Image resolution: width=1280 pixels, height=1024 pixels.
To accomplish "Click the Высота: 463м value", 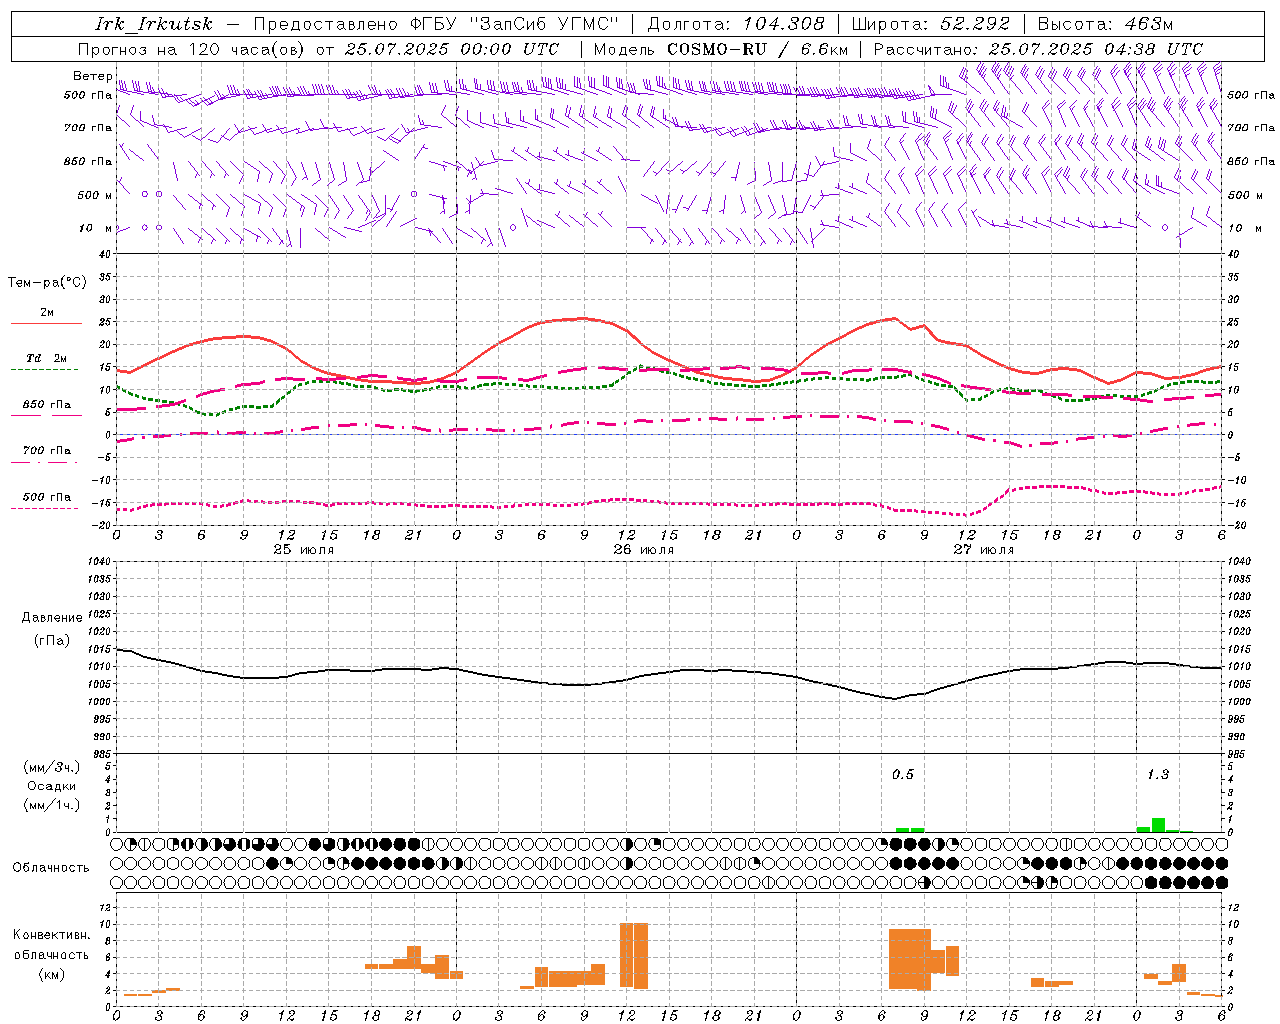I will pos(1105,24).
